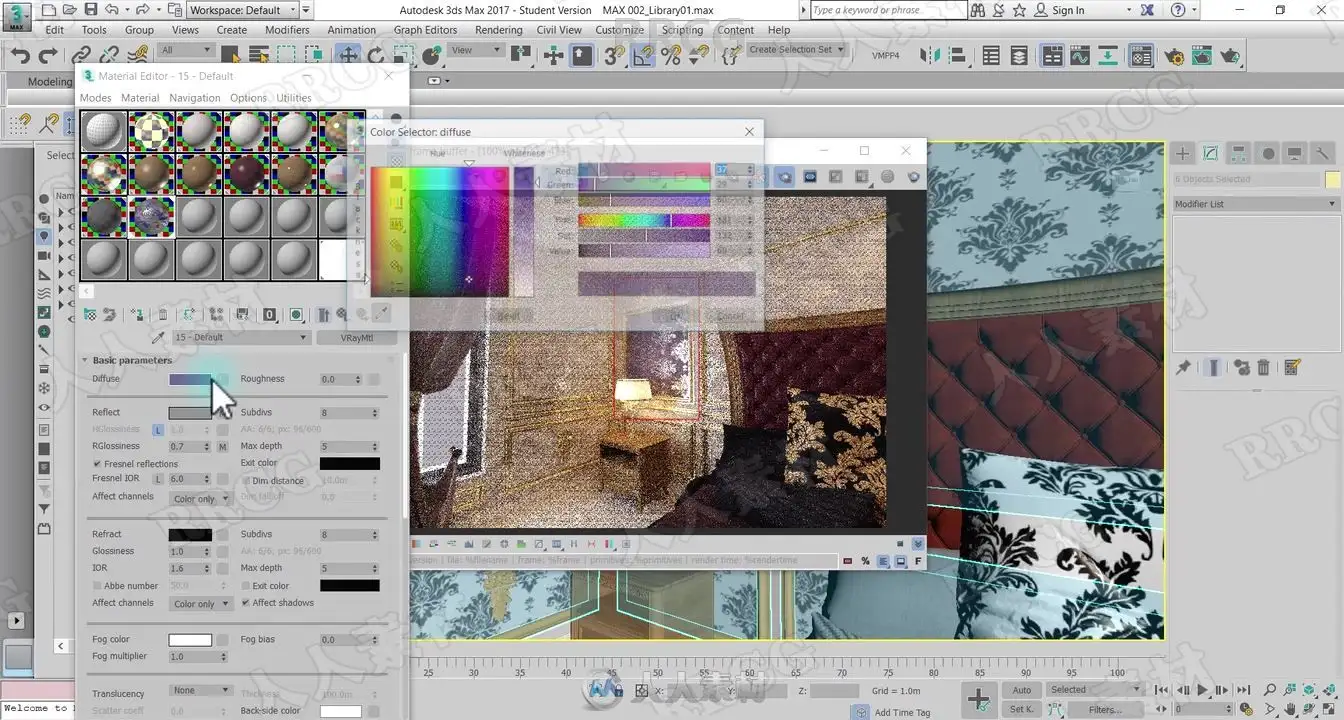Screen dimensions: 1344x720
Task: Uncheck the Affect shadows checkbox
Action: [x=246, y=603]
